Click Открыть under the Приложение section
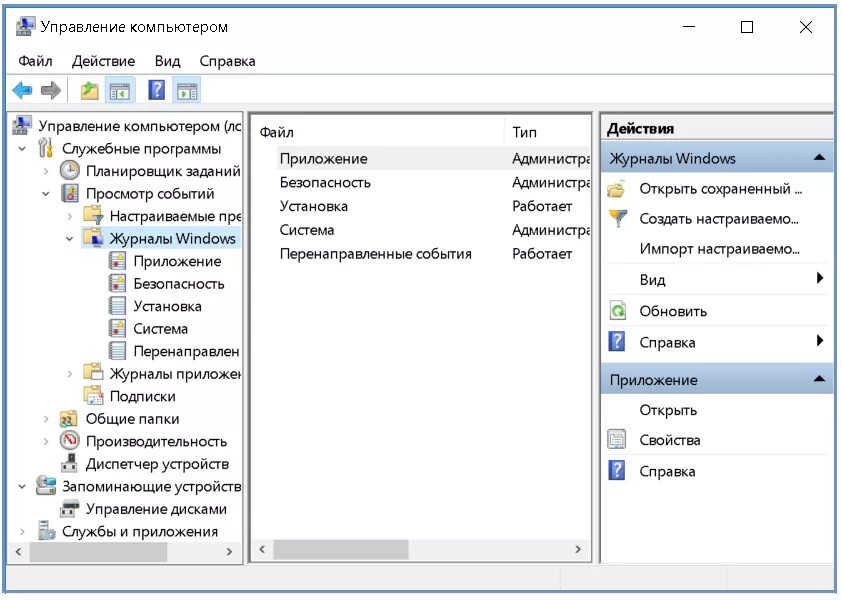The width and height of the screenshot is (842, 600). 668,410
